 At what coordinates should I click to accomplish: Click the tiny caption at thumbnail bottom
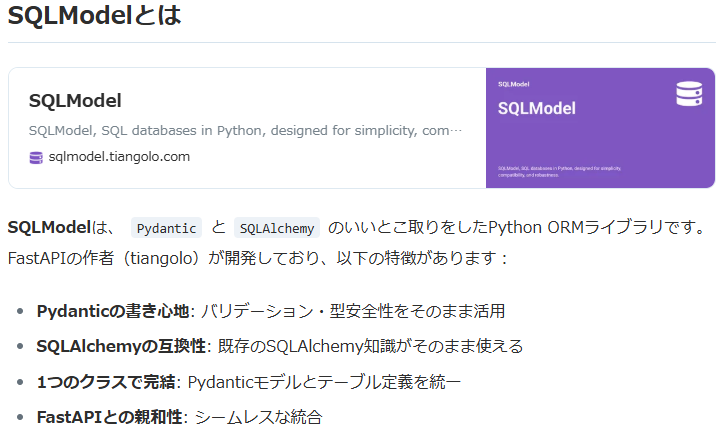559,172
